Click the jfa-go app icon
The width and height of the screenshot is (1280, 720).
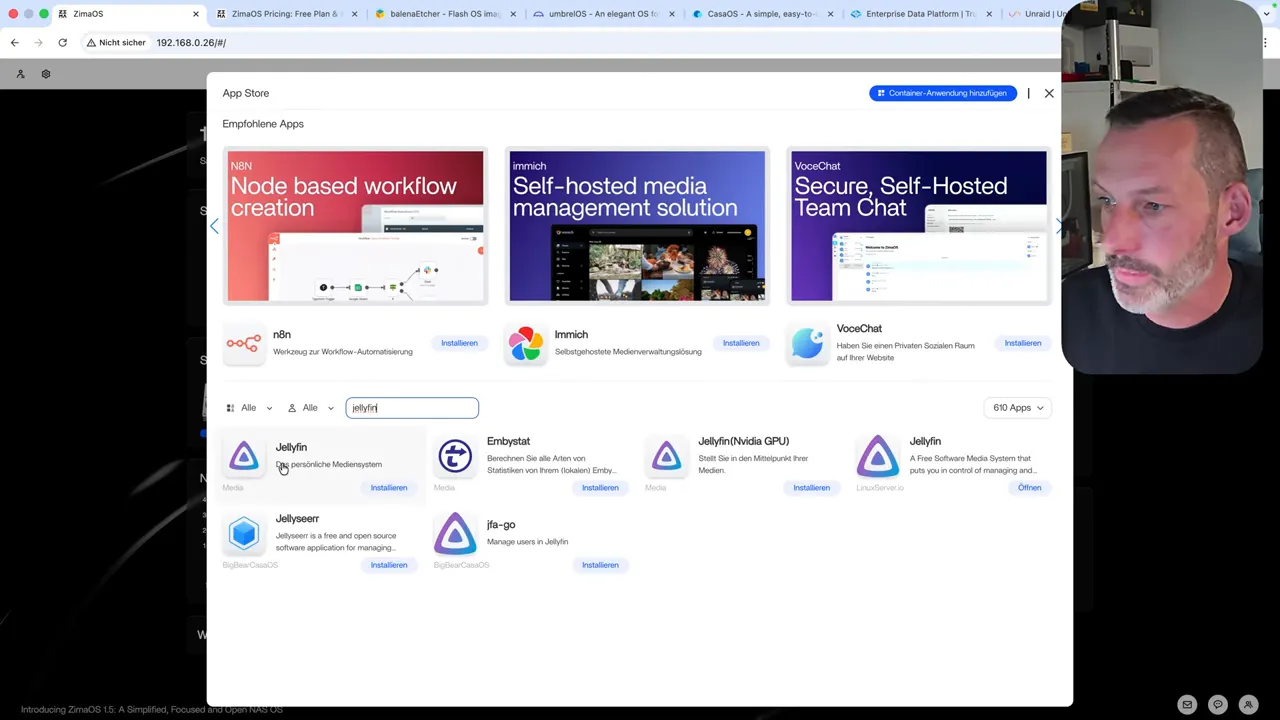pyautogui.click(x=455, y=534)
